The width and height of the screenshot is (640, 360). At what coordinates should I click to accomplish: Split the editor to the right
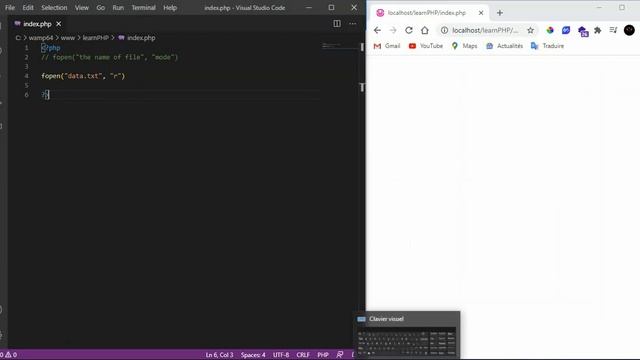(337, 24)
